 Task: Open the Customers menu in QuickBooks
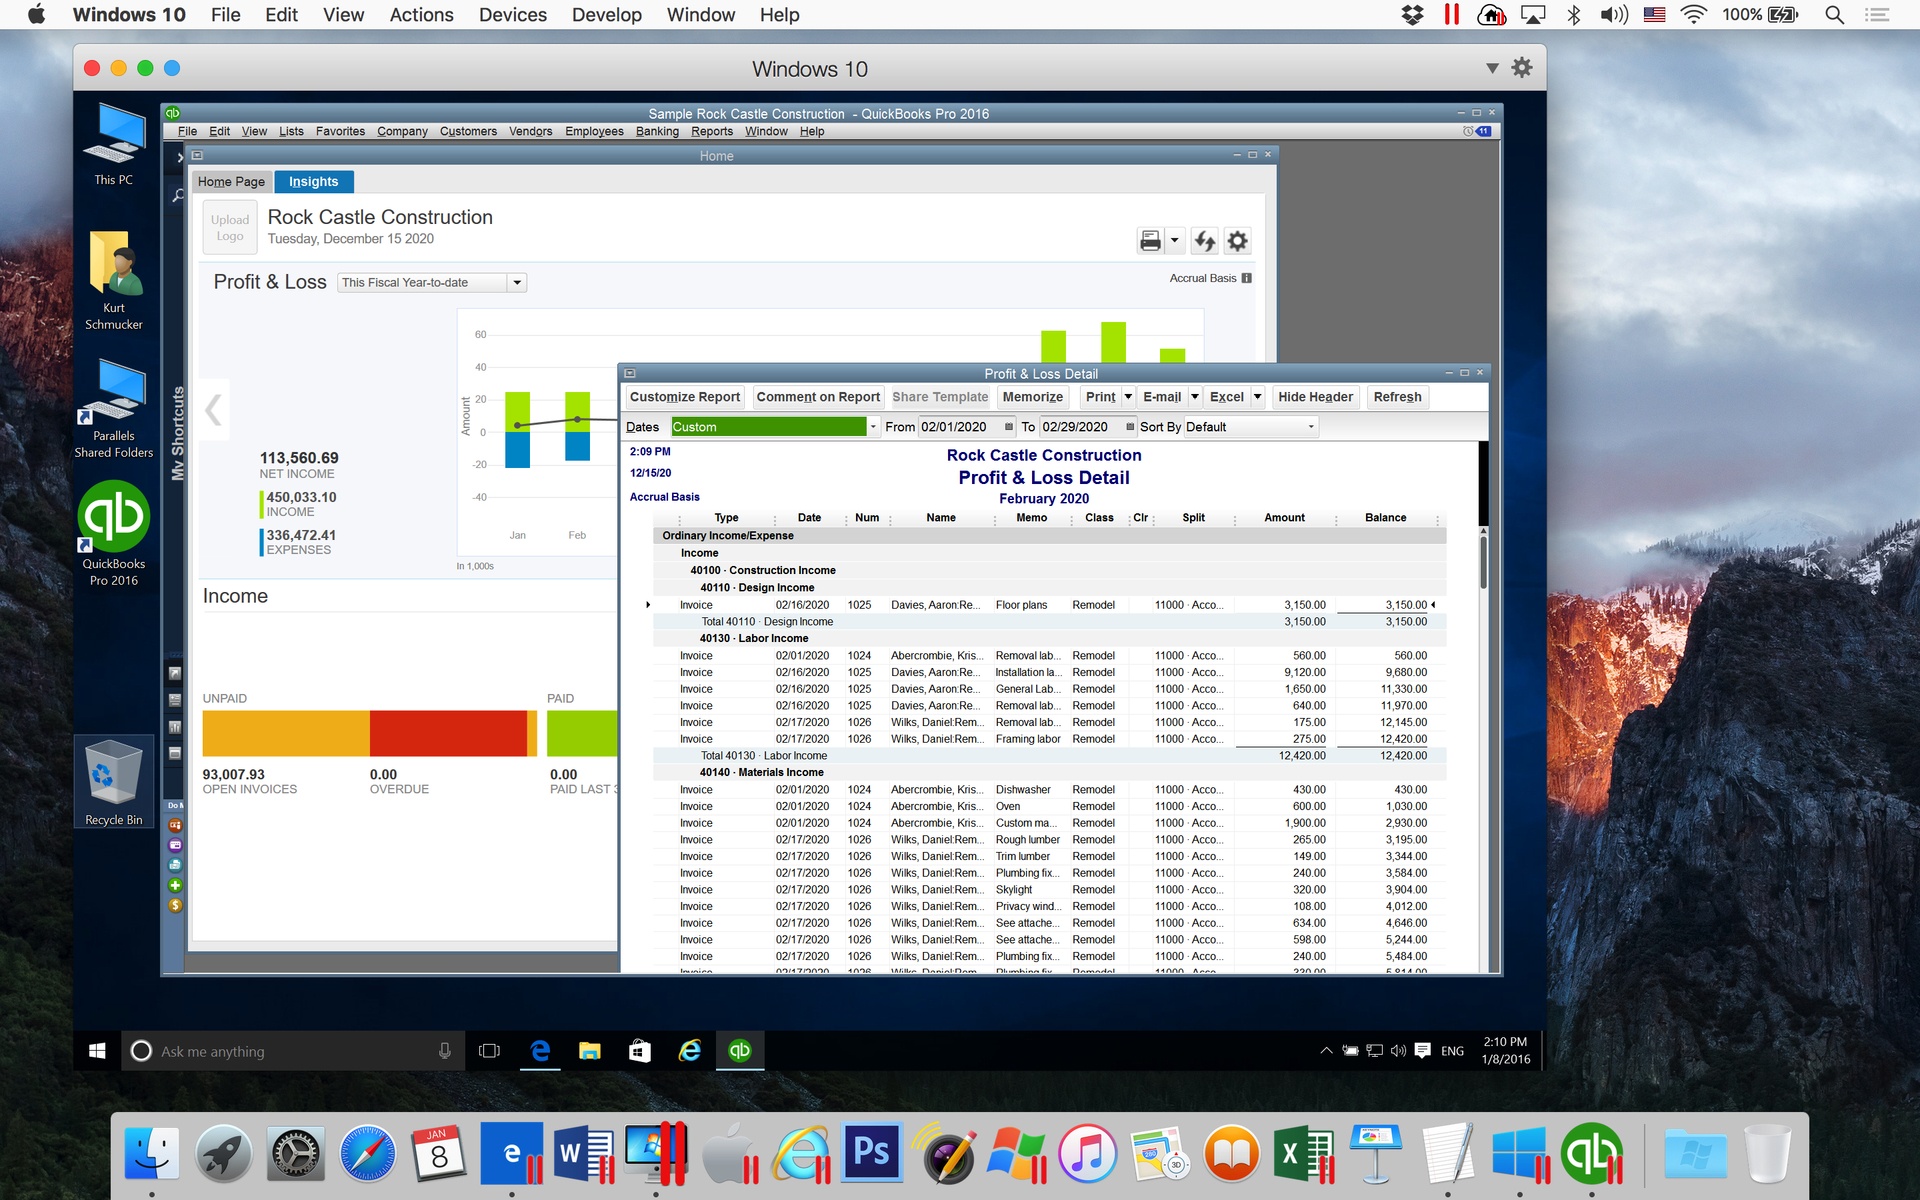468,131
